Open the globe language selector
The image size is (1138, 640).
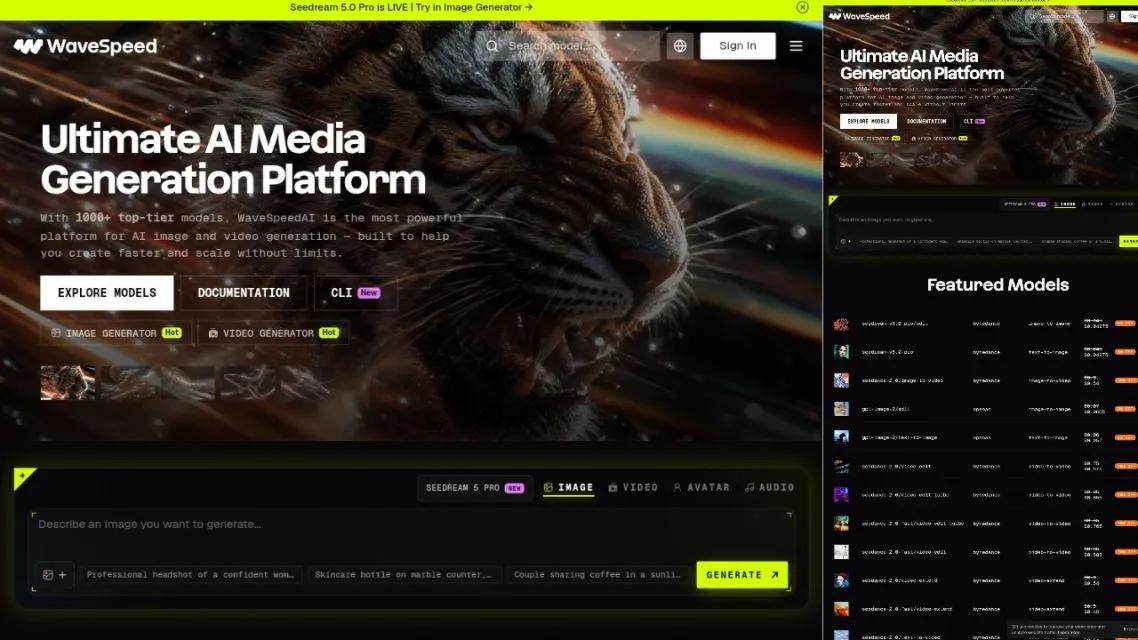click(x=680, y=46)
